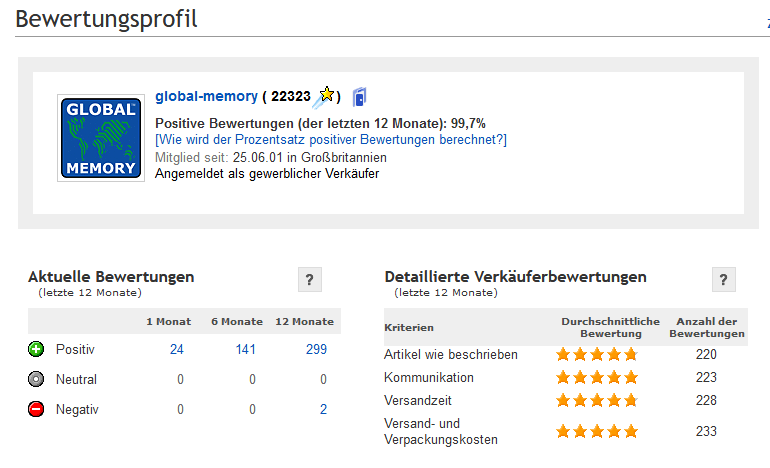Click the blue eBay shop door icon

(x=359, y=97)
